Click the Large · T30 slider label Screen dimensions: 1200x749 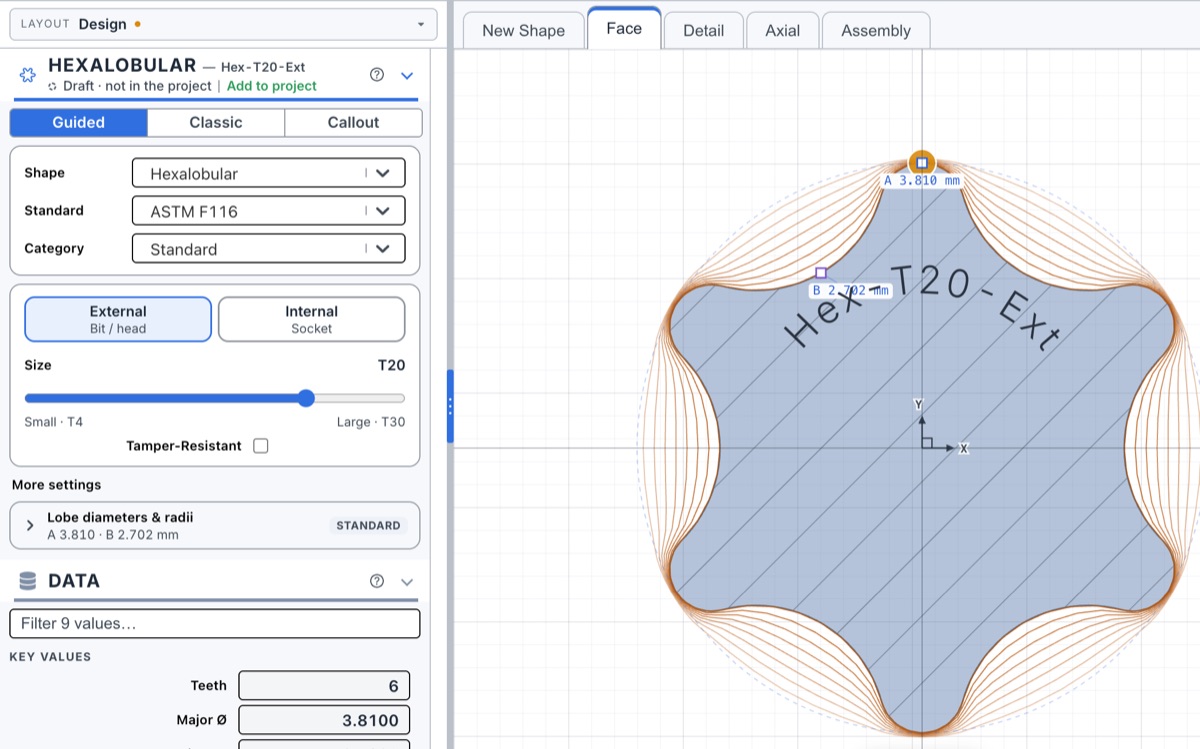(371, 422)
